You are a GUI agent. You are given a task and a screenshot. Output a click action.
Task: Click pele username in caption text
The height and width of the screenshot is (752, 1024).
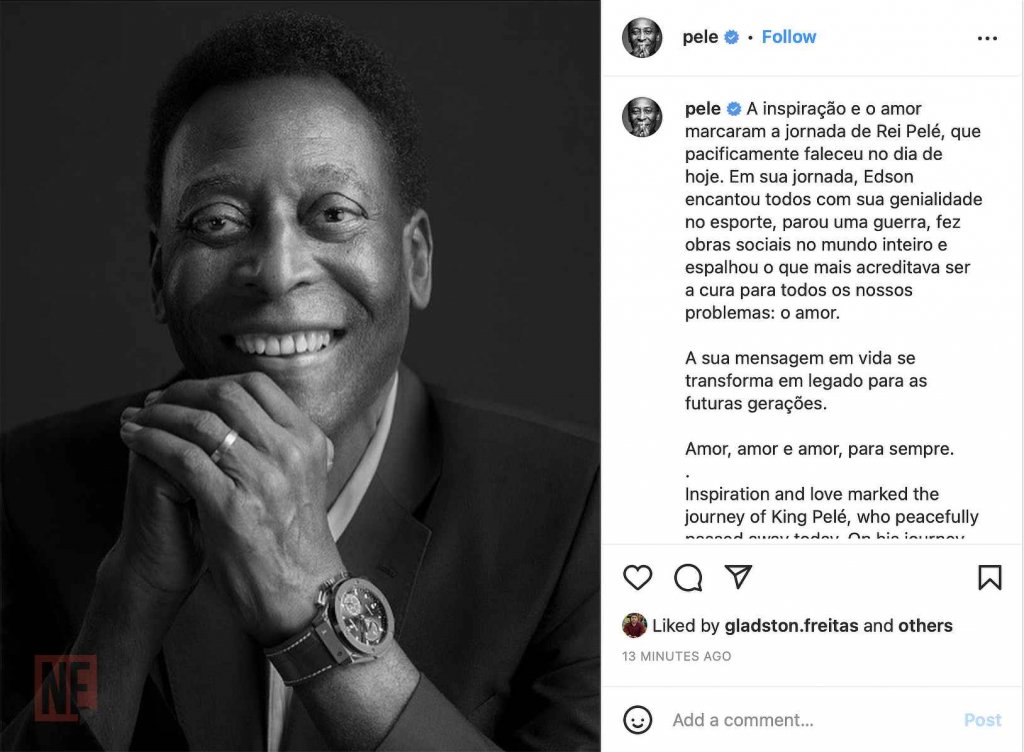click(703, 108)
